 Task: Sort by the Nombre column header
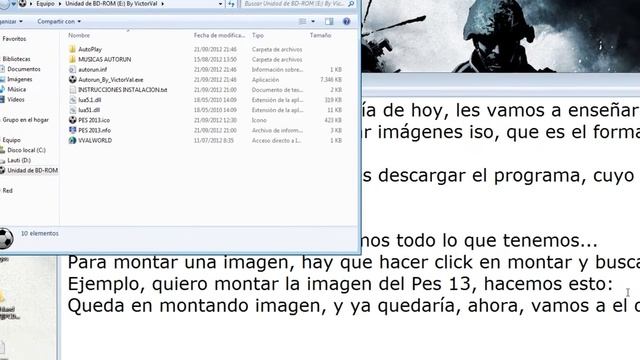coord(79,36)
